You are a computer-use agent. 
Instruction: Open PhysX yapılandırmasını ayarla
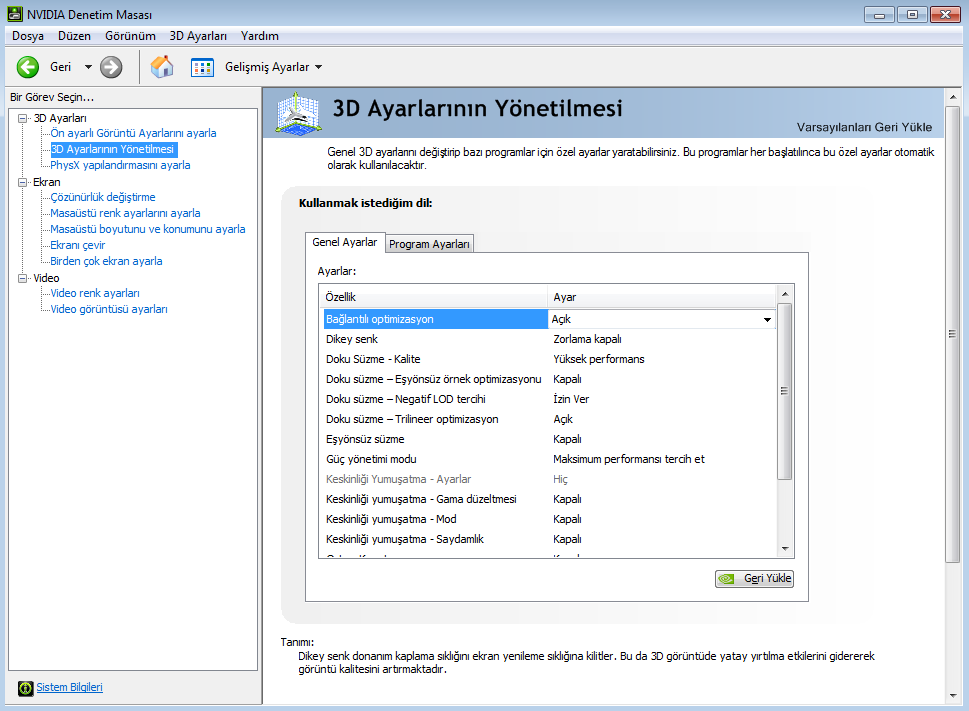[121, 165]
